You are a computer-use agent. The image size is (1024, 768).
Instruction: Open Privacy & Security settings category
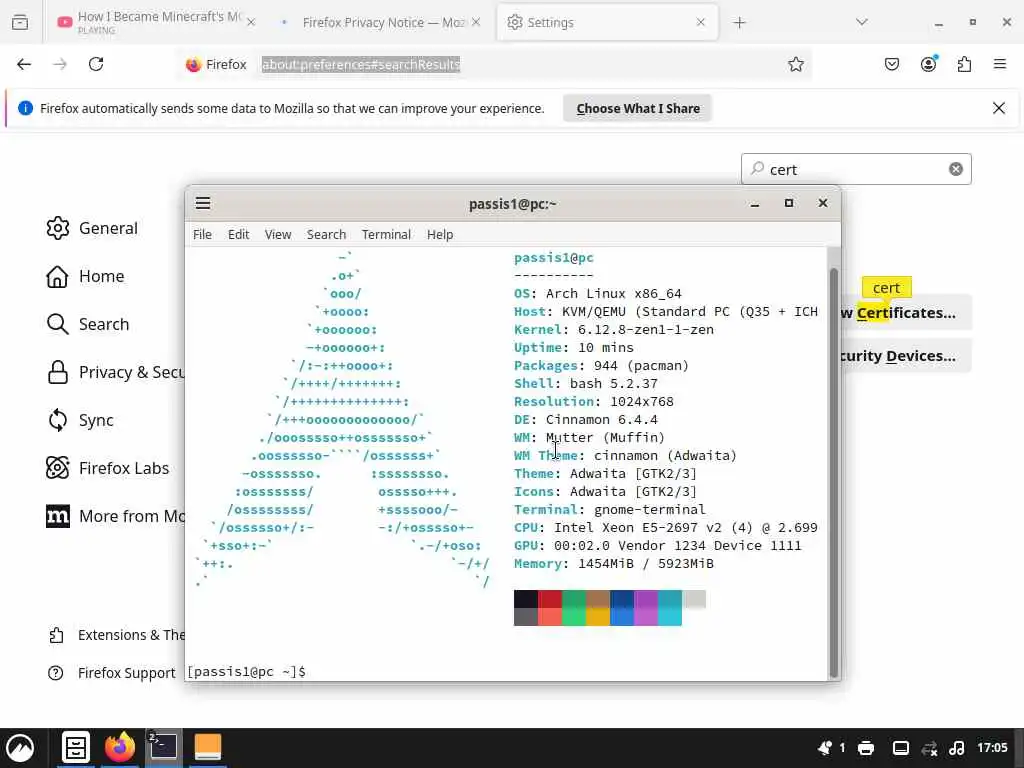pos(115,372)
